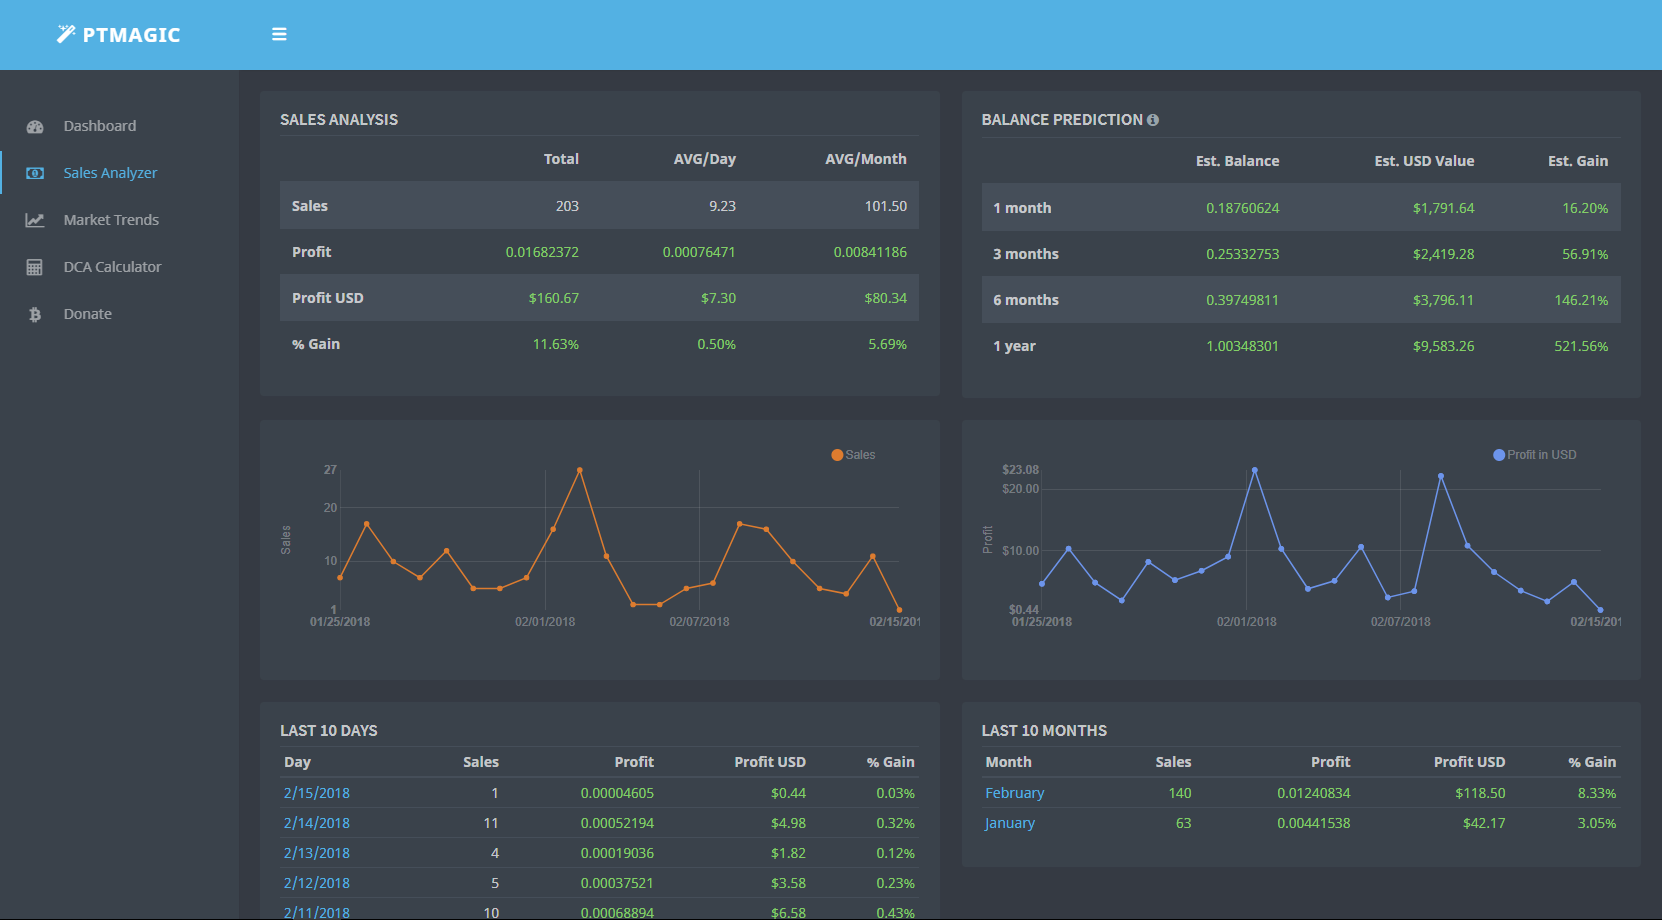Image resolution: width=1662 pixels, height=920 pixels.
Task: Click February Profit USD $118.50
Action: [x=1480, y=793]
